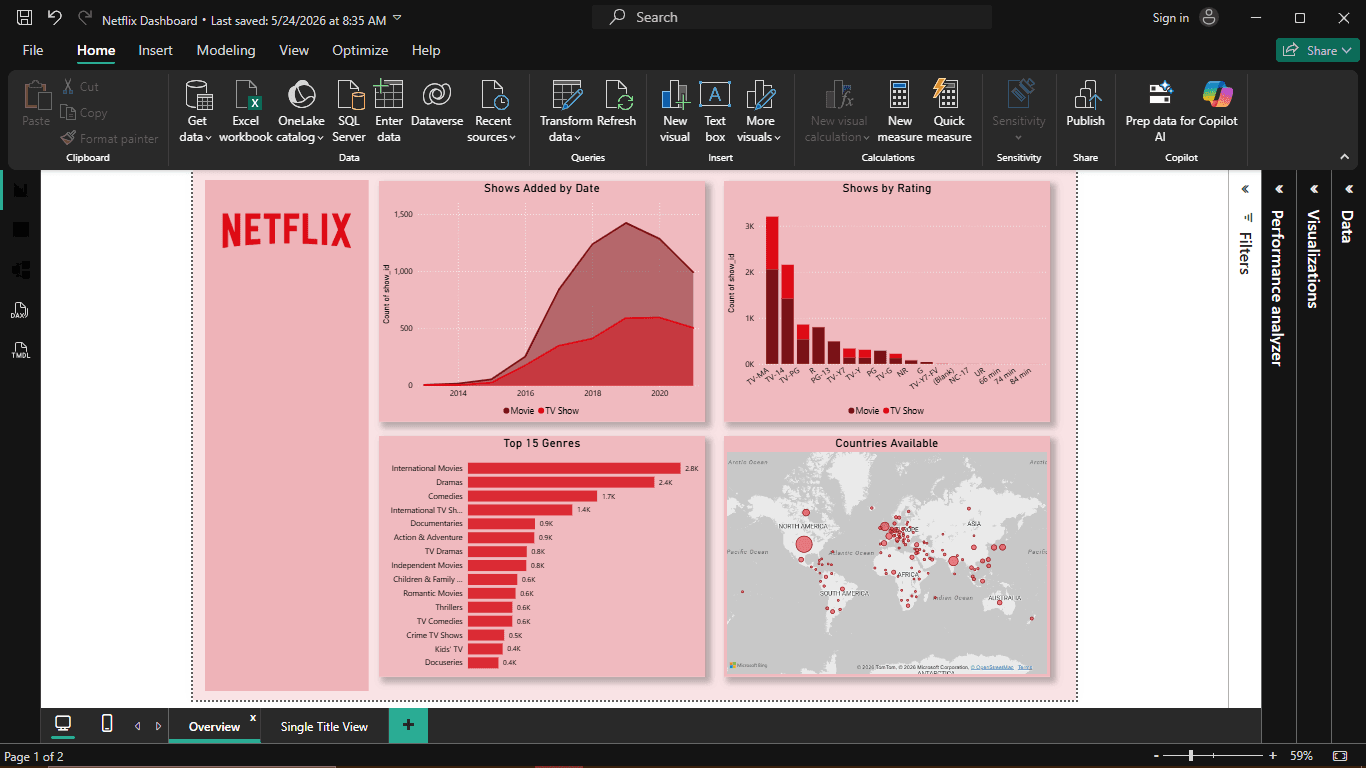Open the Transform data dropdown

566,137
